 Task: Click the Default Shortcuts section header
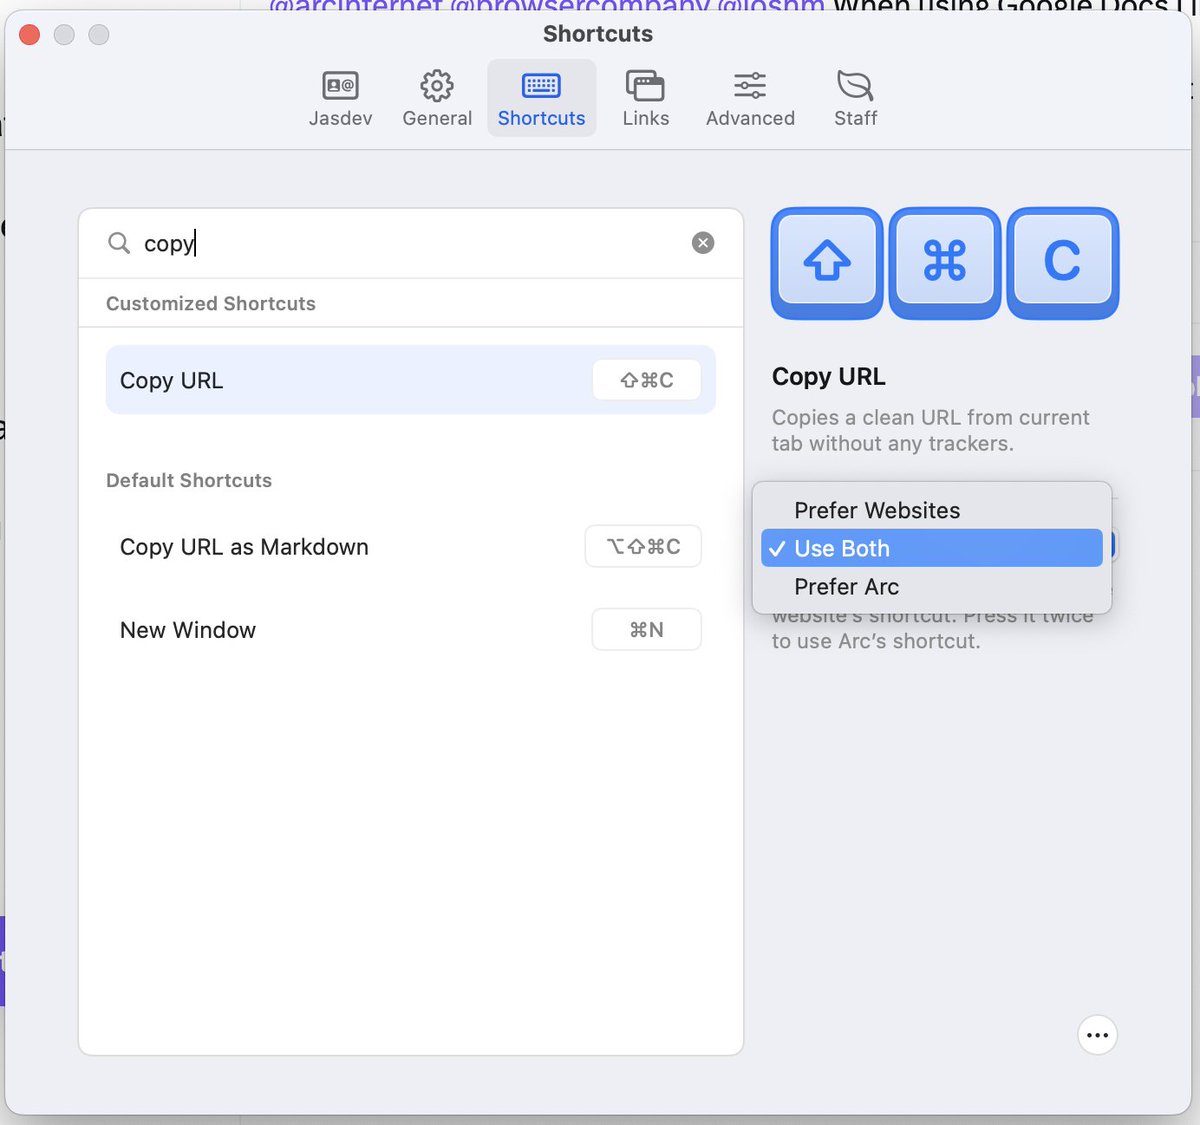(189, 480)
